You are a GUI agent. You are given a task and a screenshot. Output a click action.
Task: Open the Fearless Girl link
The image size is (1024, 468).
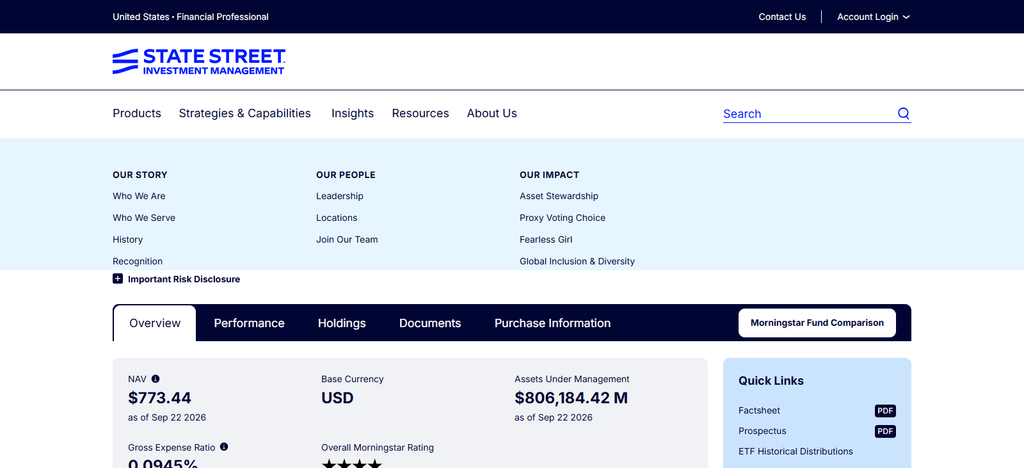(546, 240)
